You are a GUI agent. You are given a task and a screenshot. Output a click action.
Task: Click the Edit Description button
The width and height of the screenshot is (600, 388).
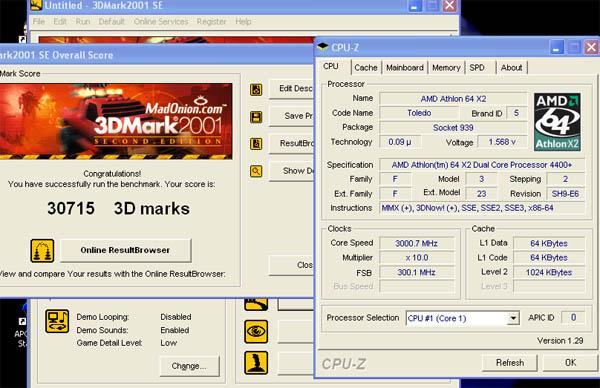[x=292, y=89]
